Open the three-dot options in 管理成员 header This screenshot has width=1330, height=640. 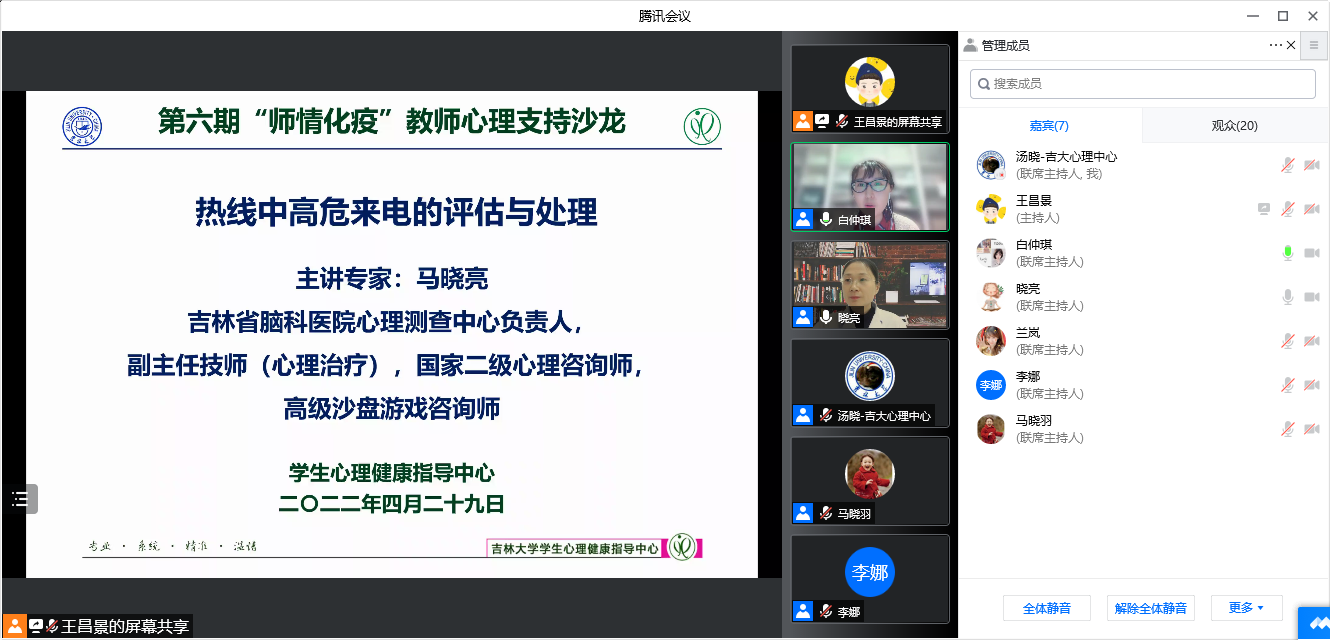coord(1275,45)
